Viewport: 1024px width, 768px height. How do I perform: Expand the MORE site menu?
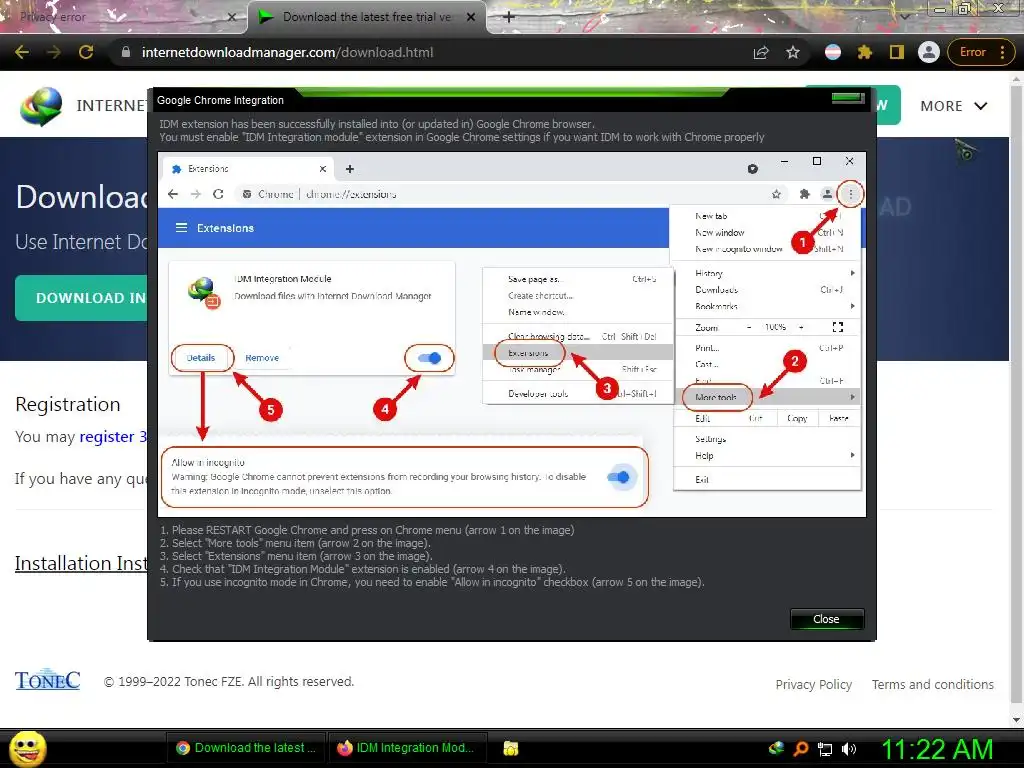point(953,106)
